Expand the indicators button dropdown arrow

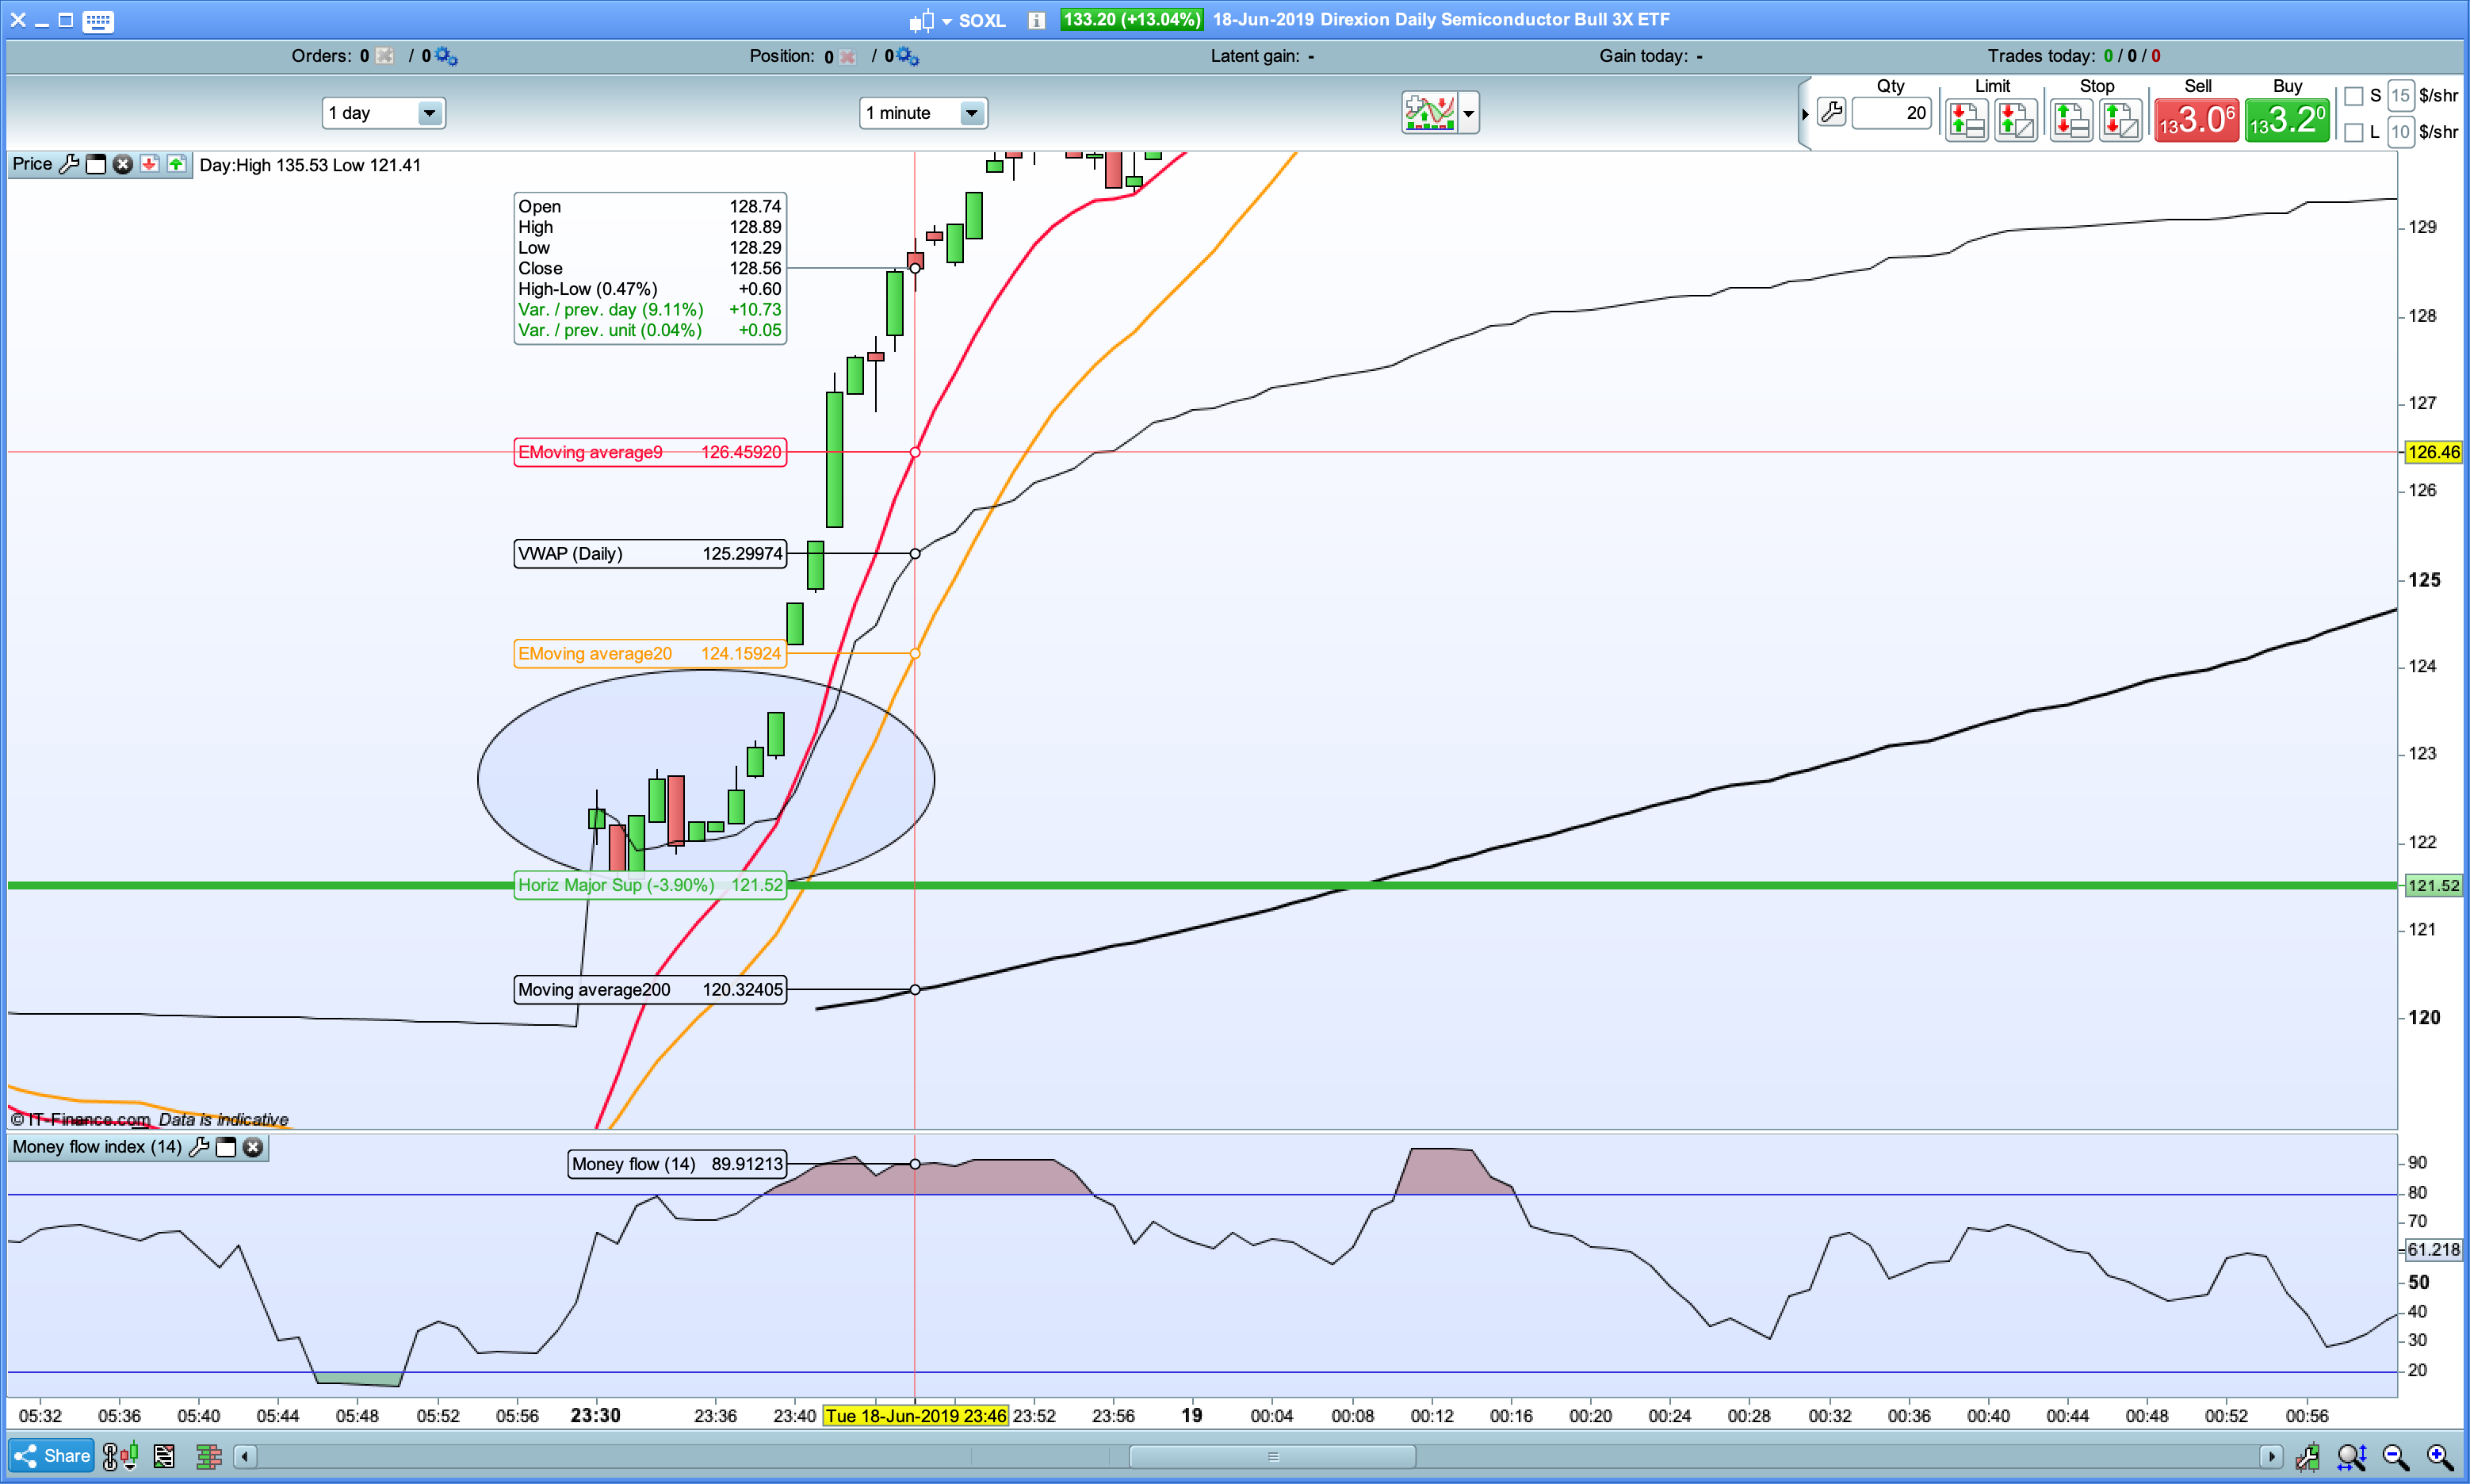point(1468,113)
